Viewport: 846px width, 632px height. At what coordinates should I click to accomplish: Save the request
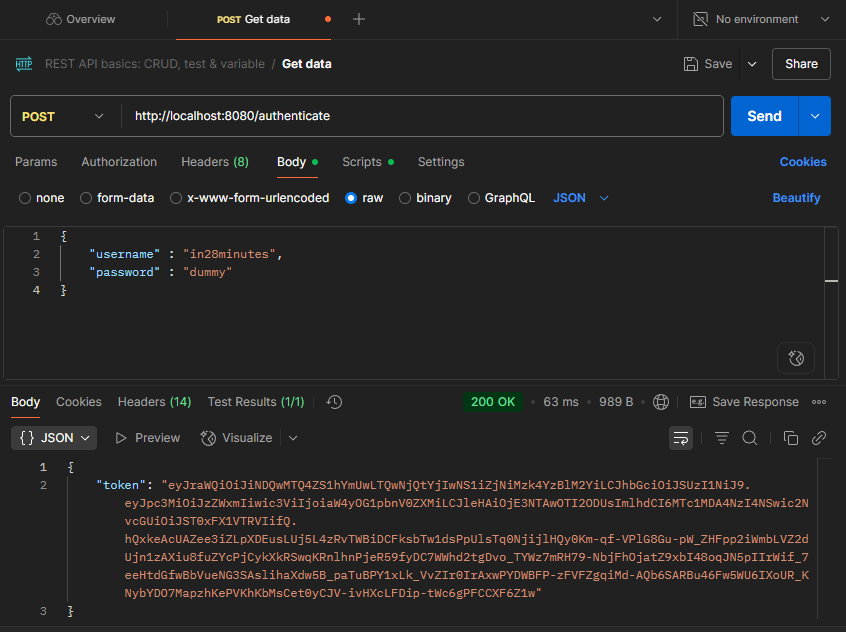tap(708, 64)
